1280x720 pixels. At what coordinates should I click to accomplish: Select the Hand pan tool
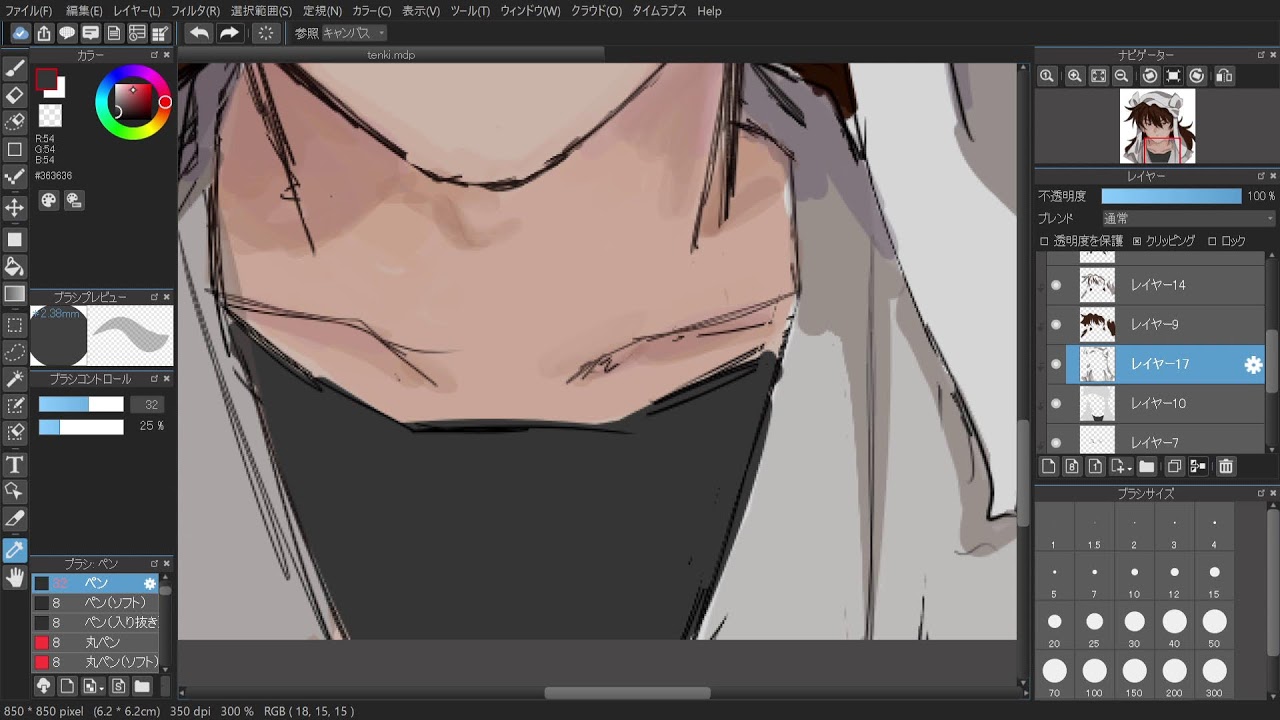(x=15, y=577)
